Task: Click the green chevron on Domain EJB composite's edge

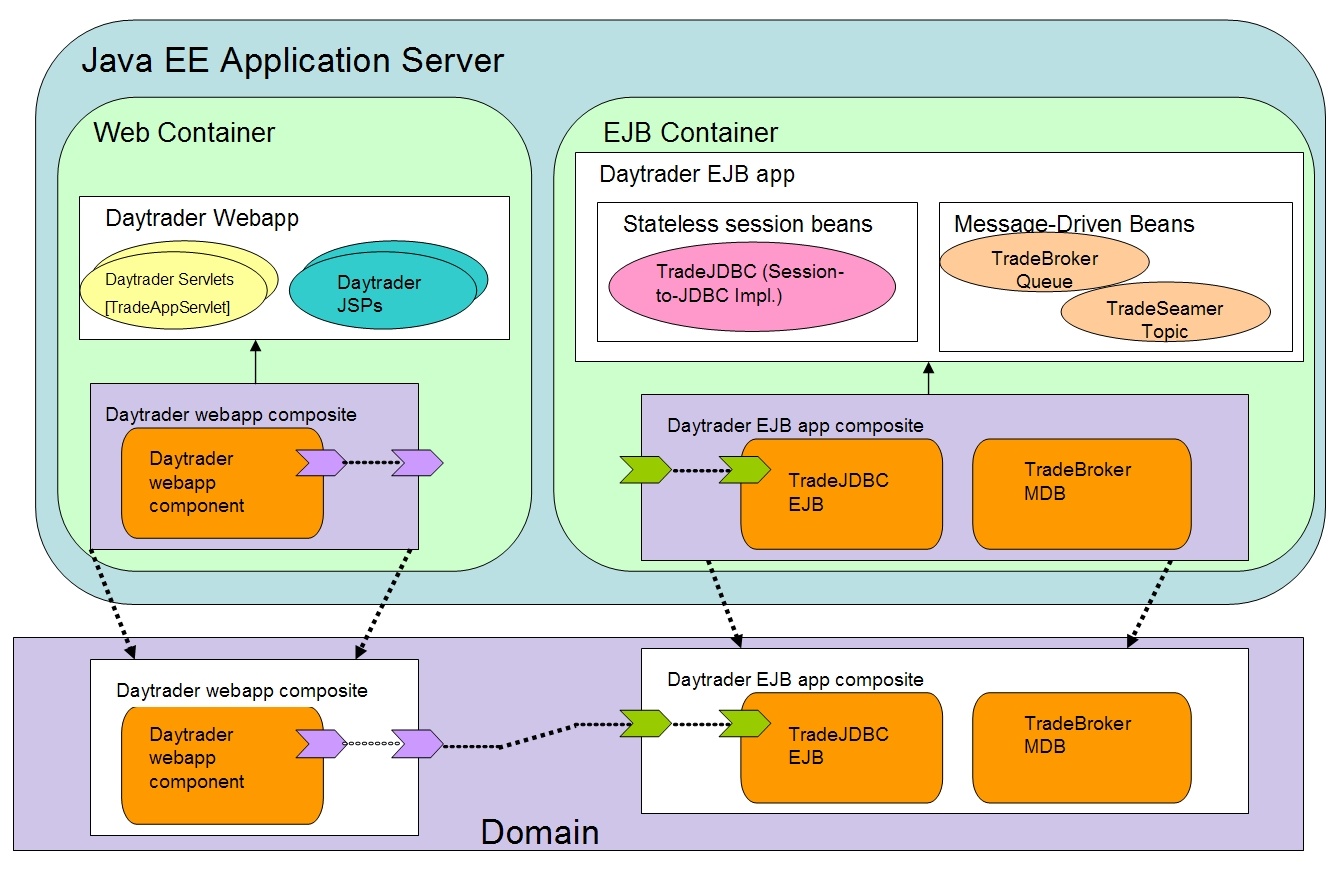Action: [645, 723]
